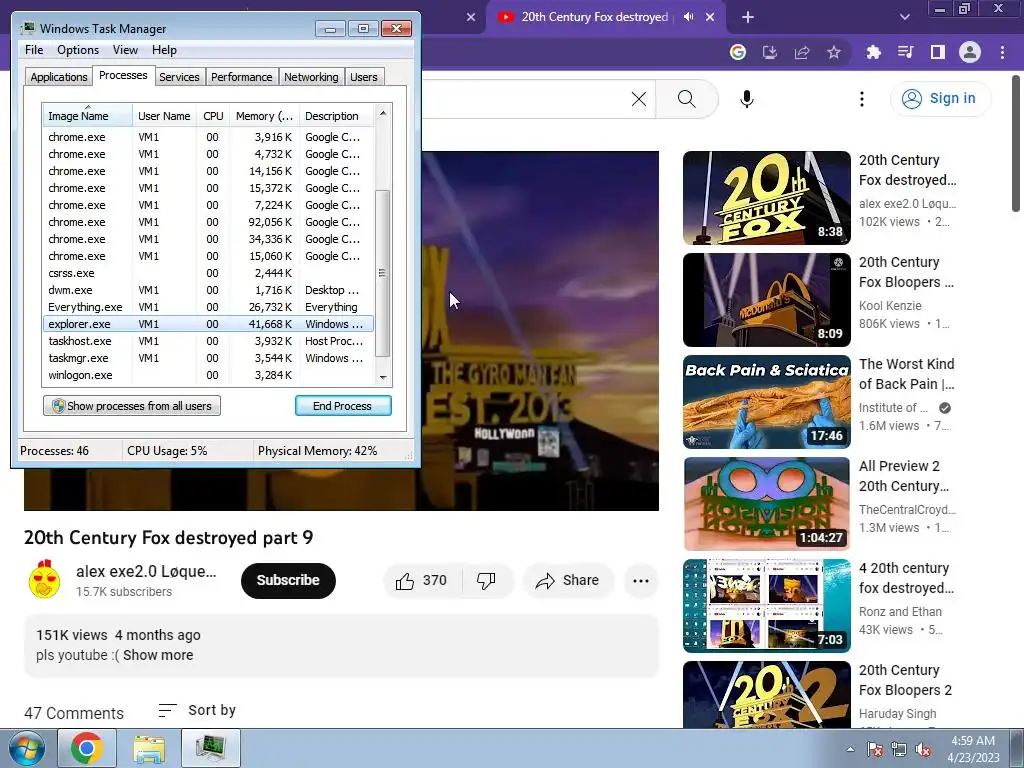Switch to the Networking tab

[x=311, y=77]
